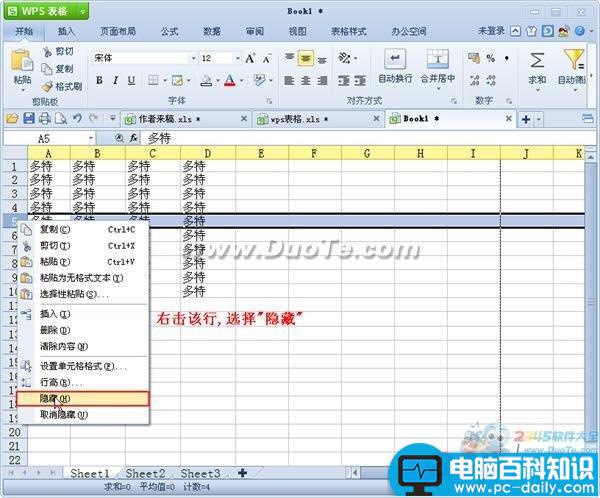Click the AutoFilter funnel icon
Image resolution: width=600 pixels, height=498 pixels.
click(x=573, y=59)
